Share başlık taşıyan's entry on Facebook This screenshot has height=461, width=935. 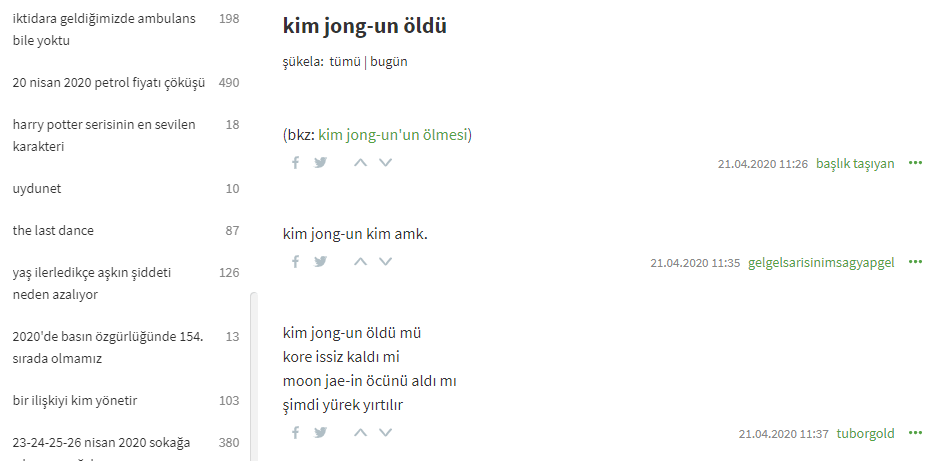tap(295, 162)
